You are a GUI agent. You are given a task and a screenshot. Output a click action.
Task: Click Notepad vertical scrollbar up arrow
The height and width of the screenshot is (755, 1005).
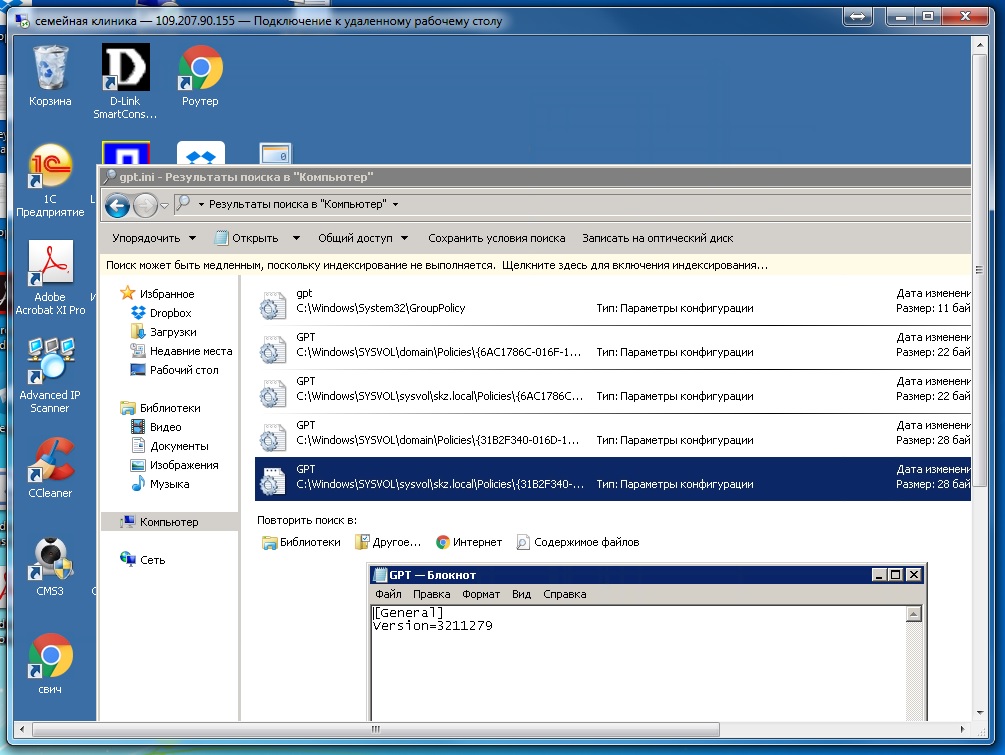coord(914,614)
